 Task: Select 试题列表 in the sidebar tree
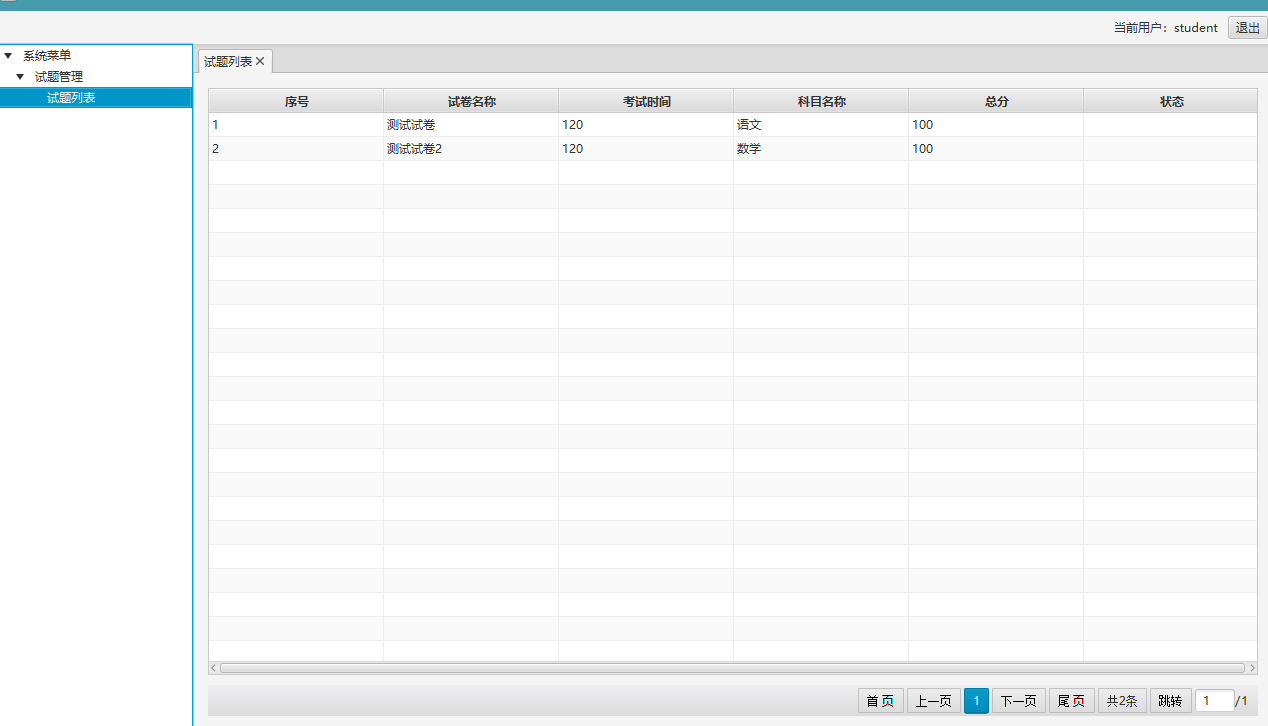click(71, 98)
